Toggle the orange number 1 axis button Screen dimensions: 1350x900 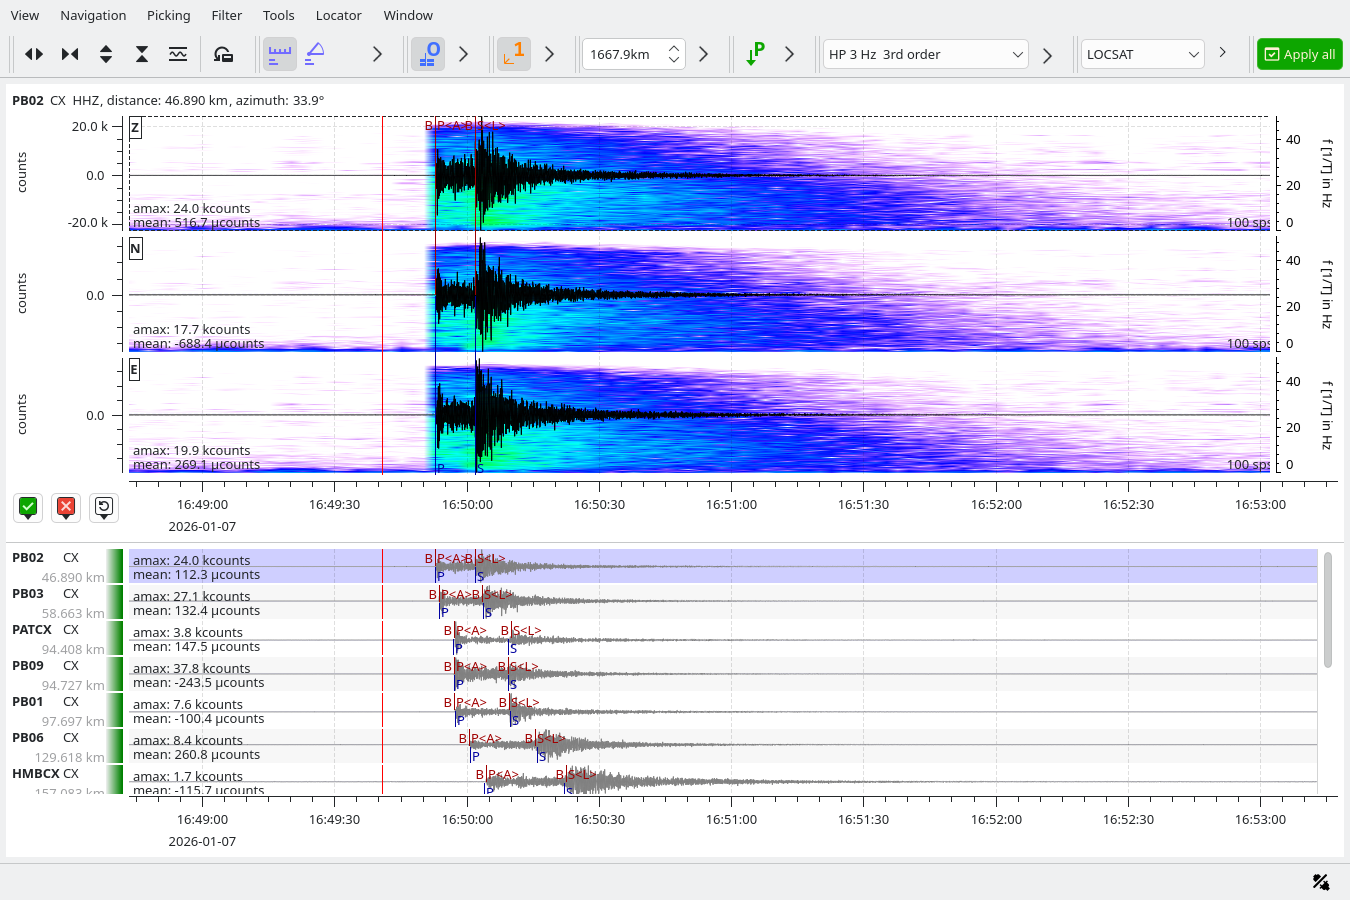(514, 54)
